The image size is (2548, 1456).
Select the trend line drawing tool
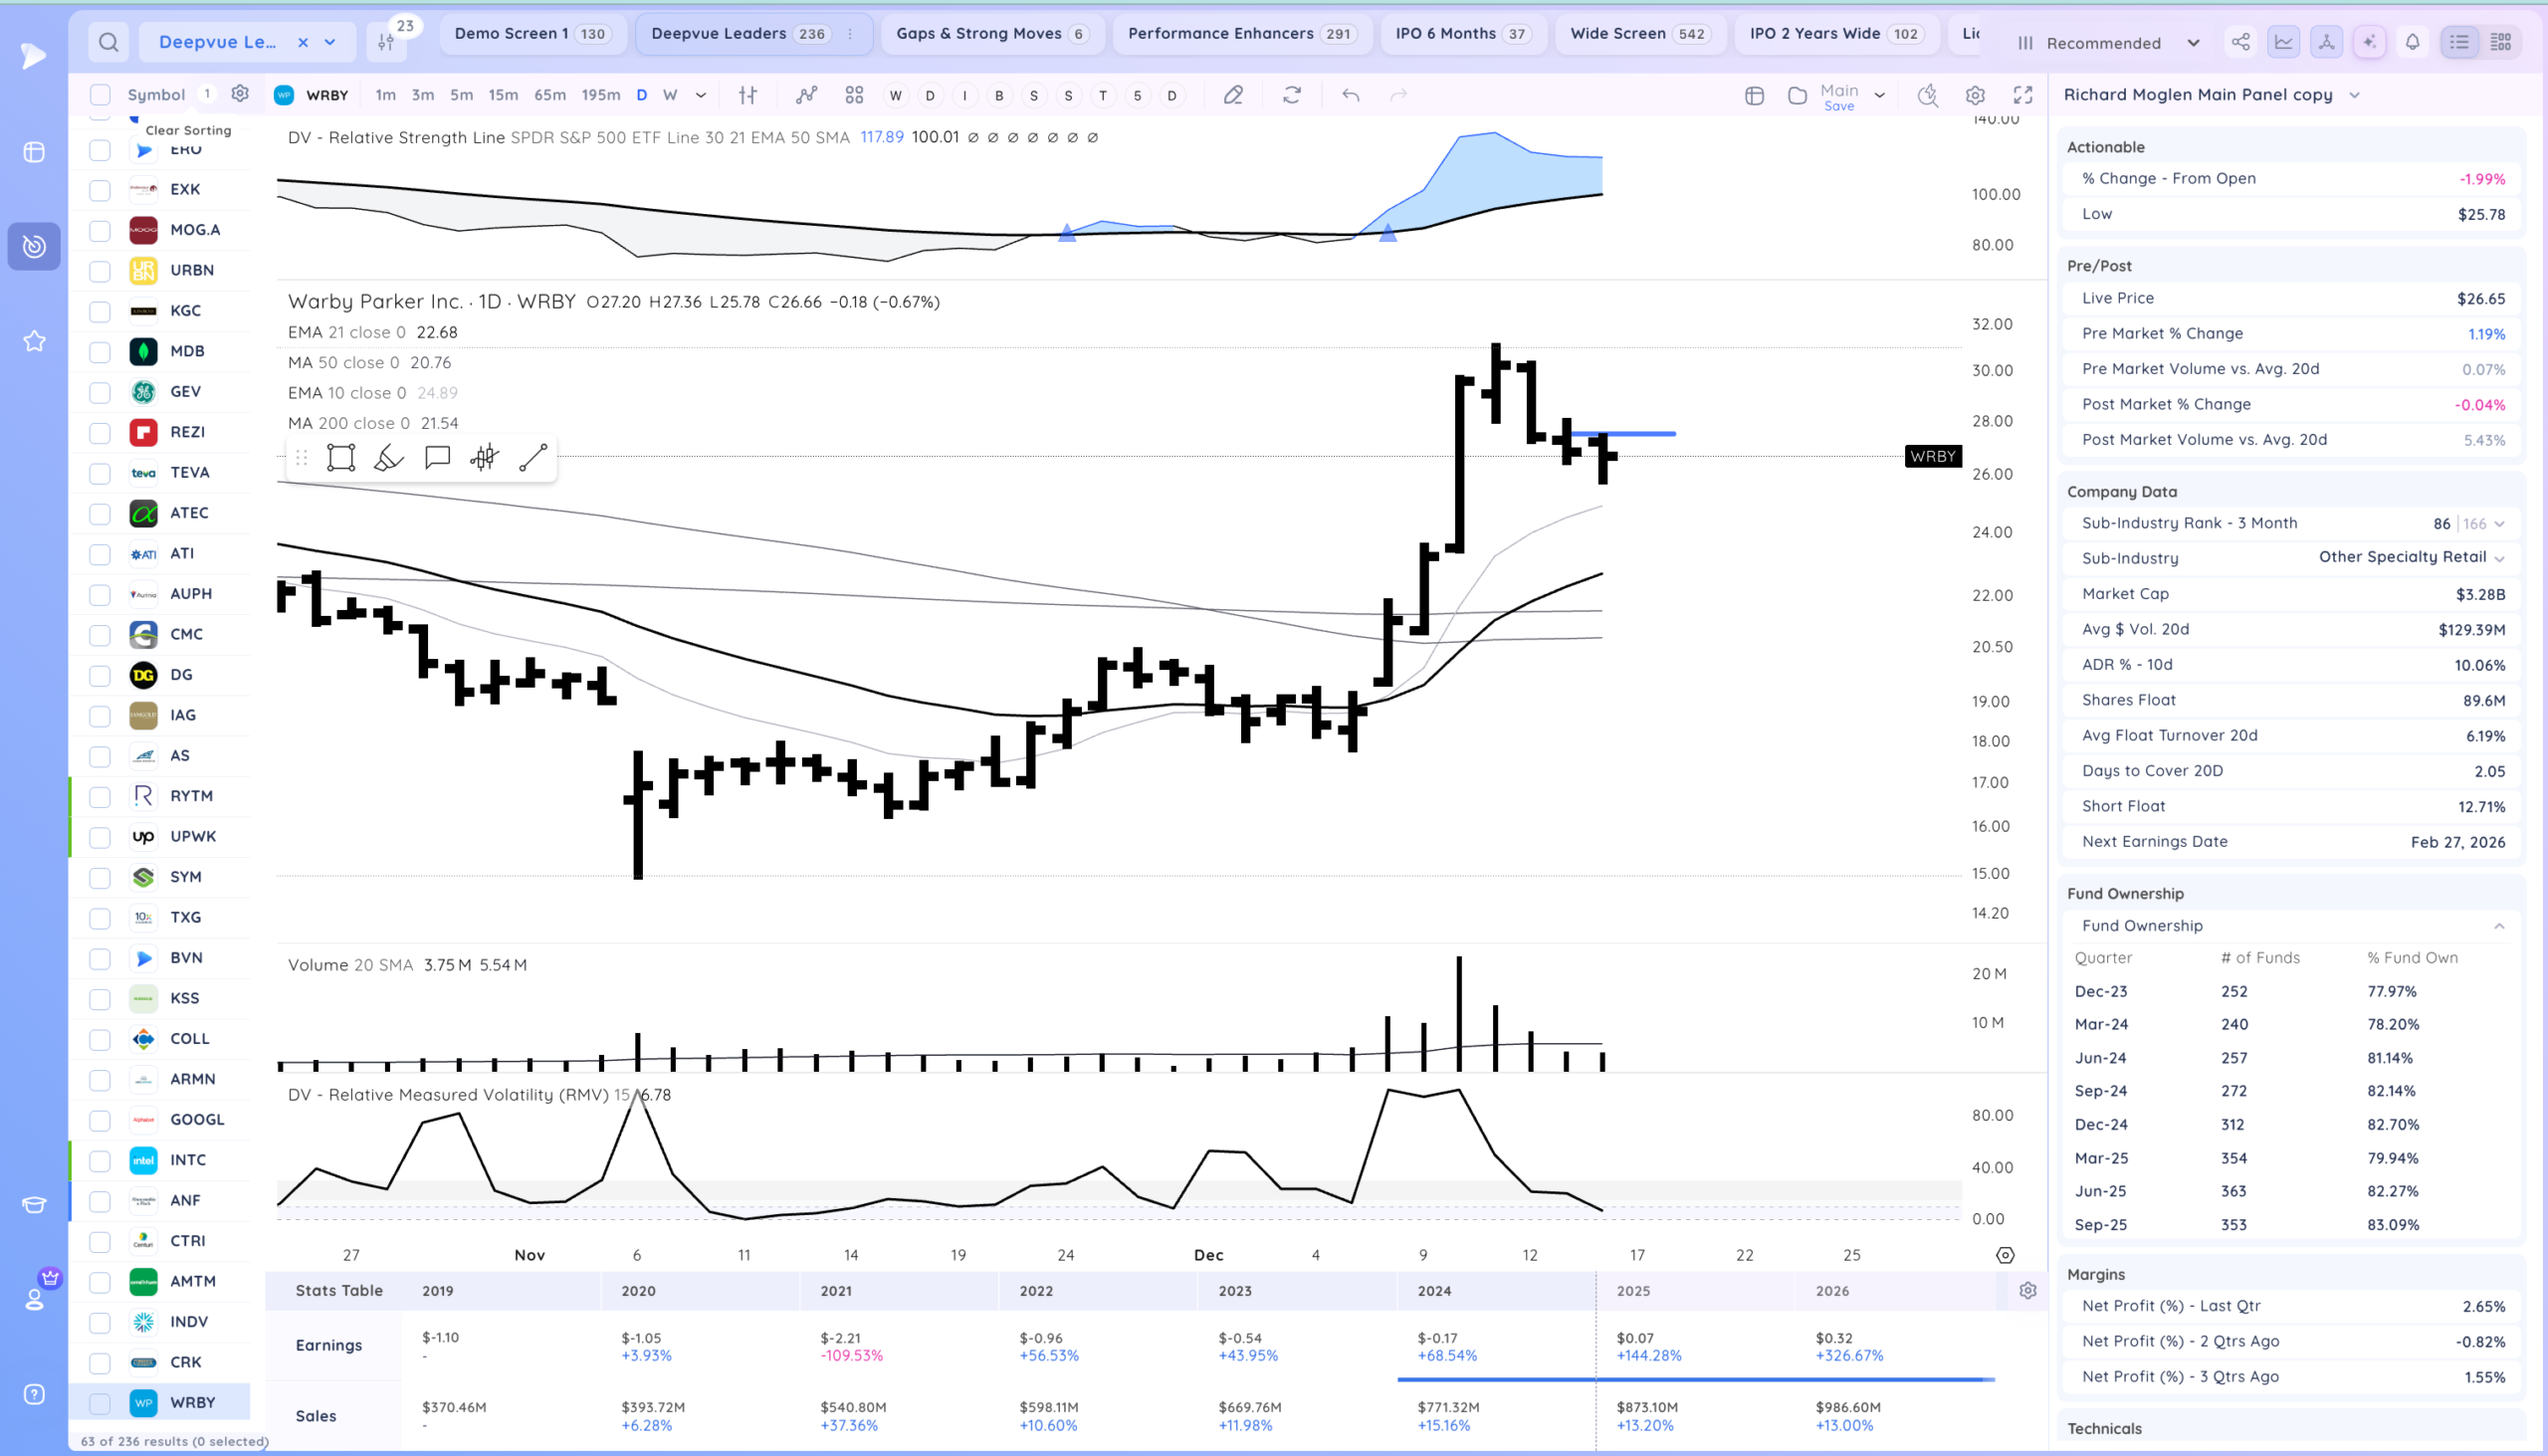coord(533,458)
